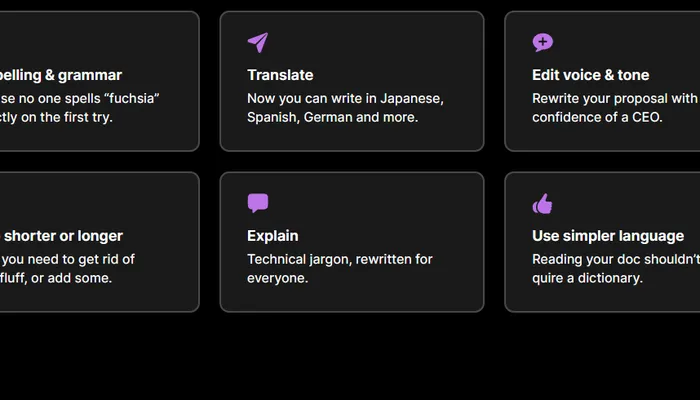Click the Explain speech bubble icon
Viewport: 700px width, 400px height.
pyautogui.click(x=258, y=203)
